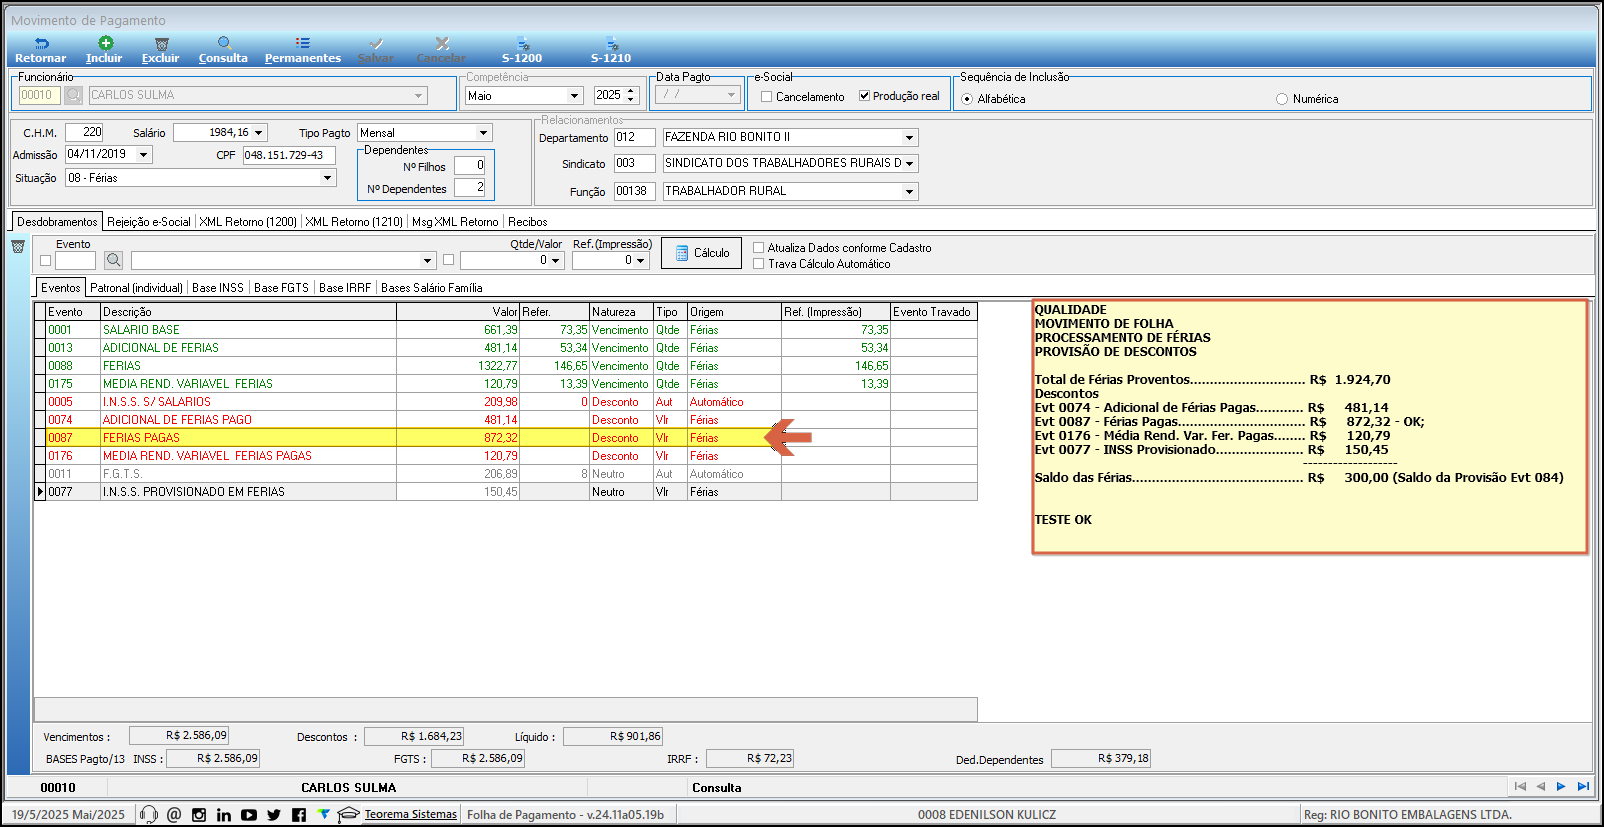Screen dimensions: 1604x827
Task: Expand the Sindicato dropdown
Action: pyautogui.click(x=910, y=164)
